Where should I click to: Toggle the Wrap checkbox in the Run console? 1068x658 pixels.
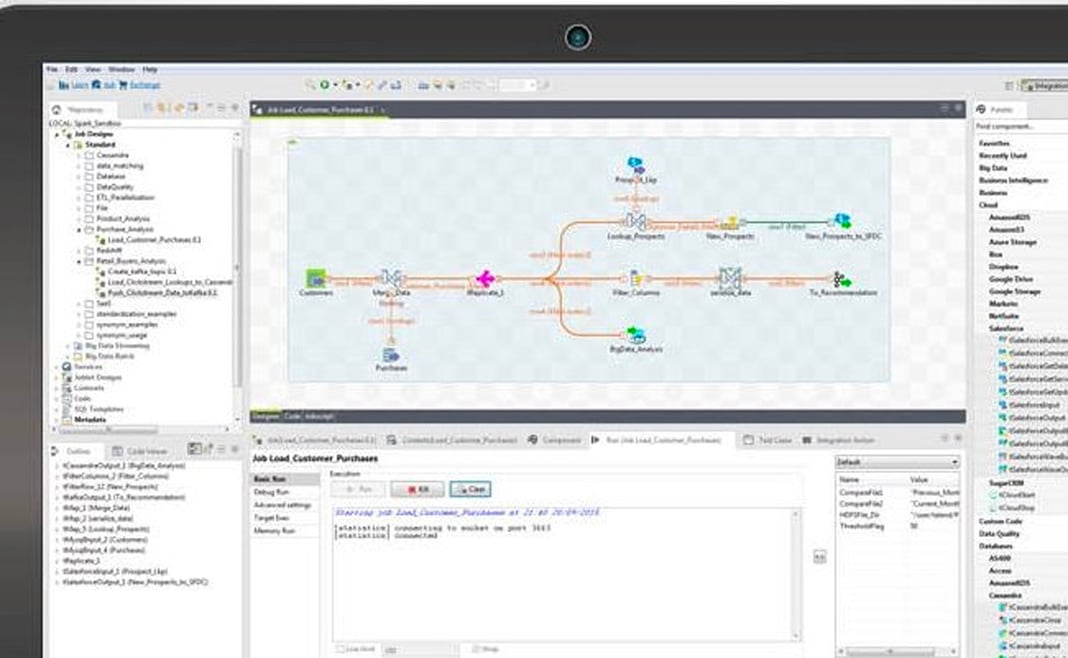tap(476, 647)
